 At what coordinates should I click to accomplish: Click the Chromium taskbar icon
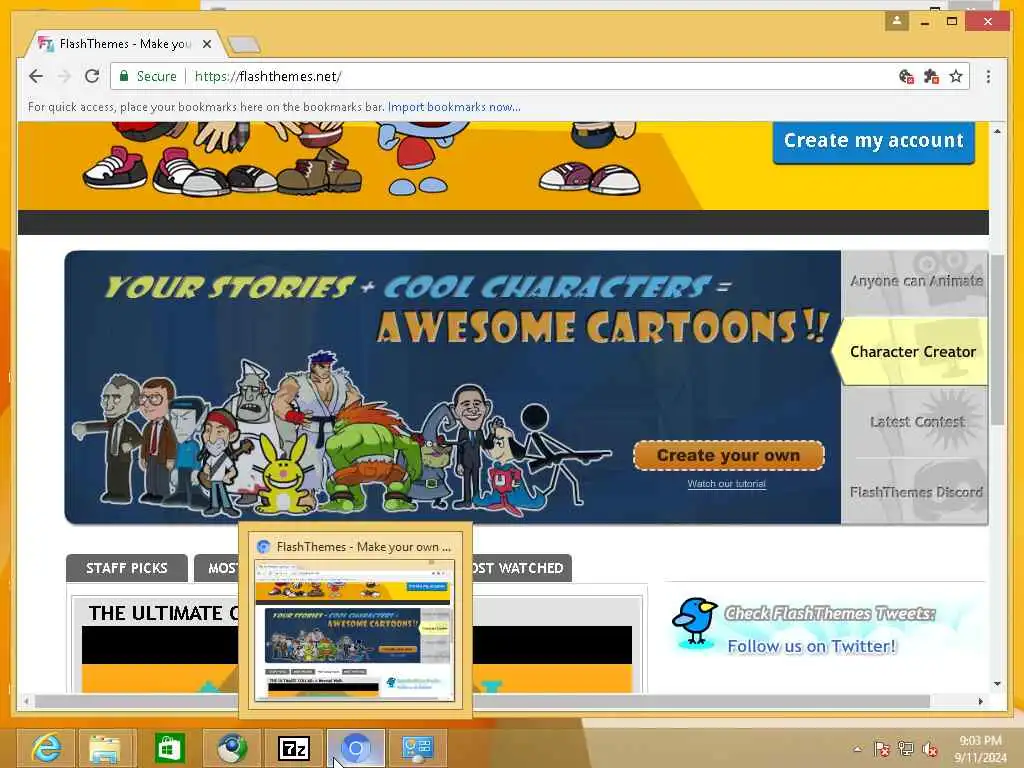[x=355, y=748]
